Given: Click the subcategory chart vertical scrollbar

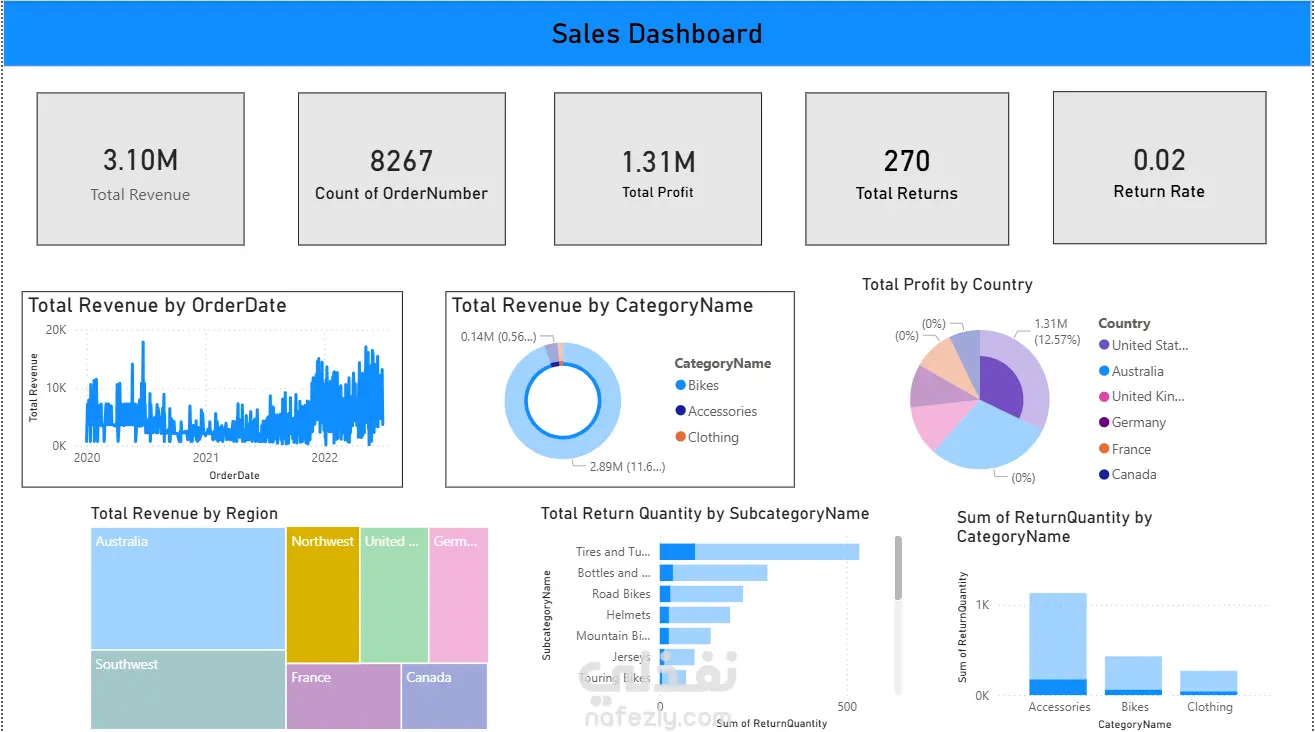Looking at the screenshot, I should click(x=898, y=568).
